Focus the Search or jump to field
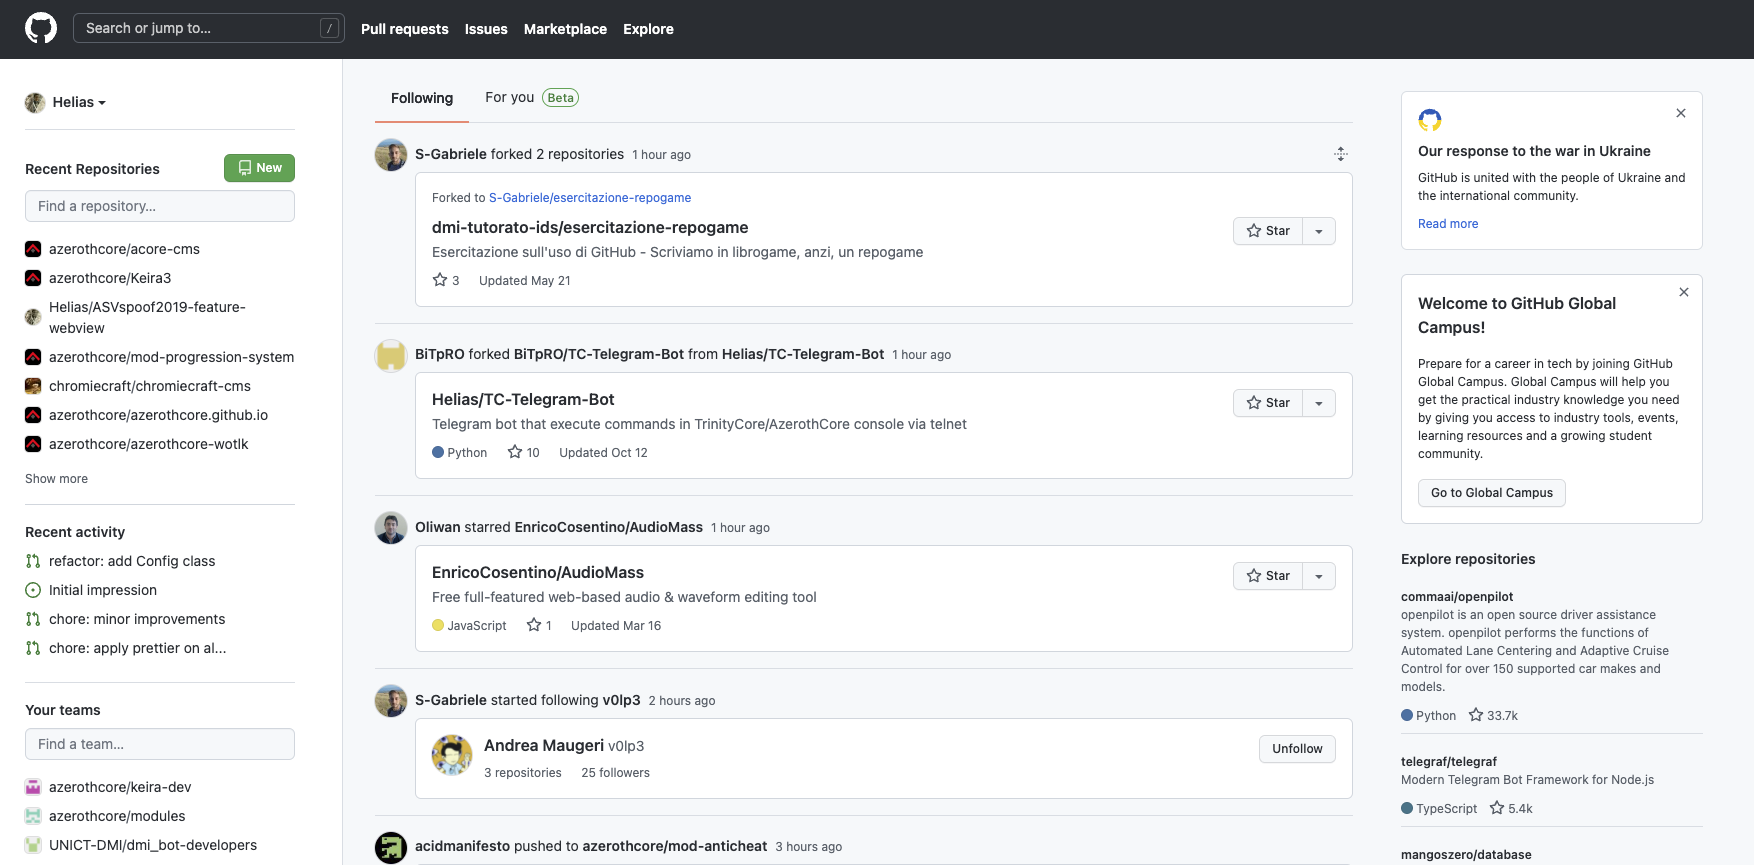The width and height of the screenshot is (1754, 865). [209, 28]
